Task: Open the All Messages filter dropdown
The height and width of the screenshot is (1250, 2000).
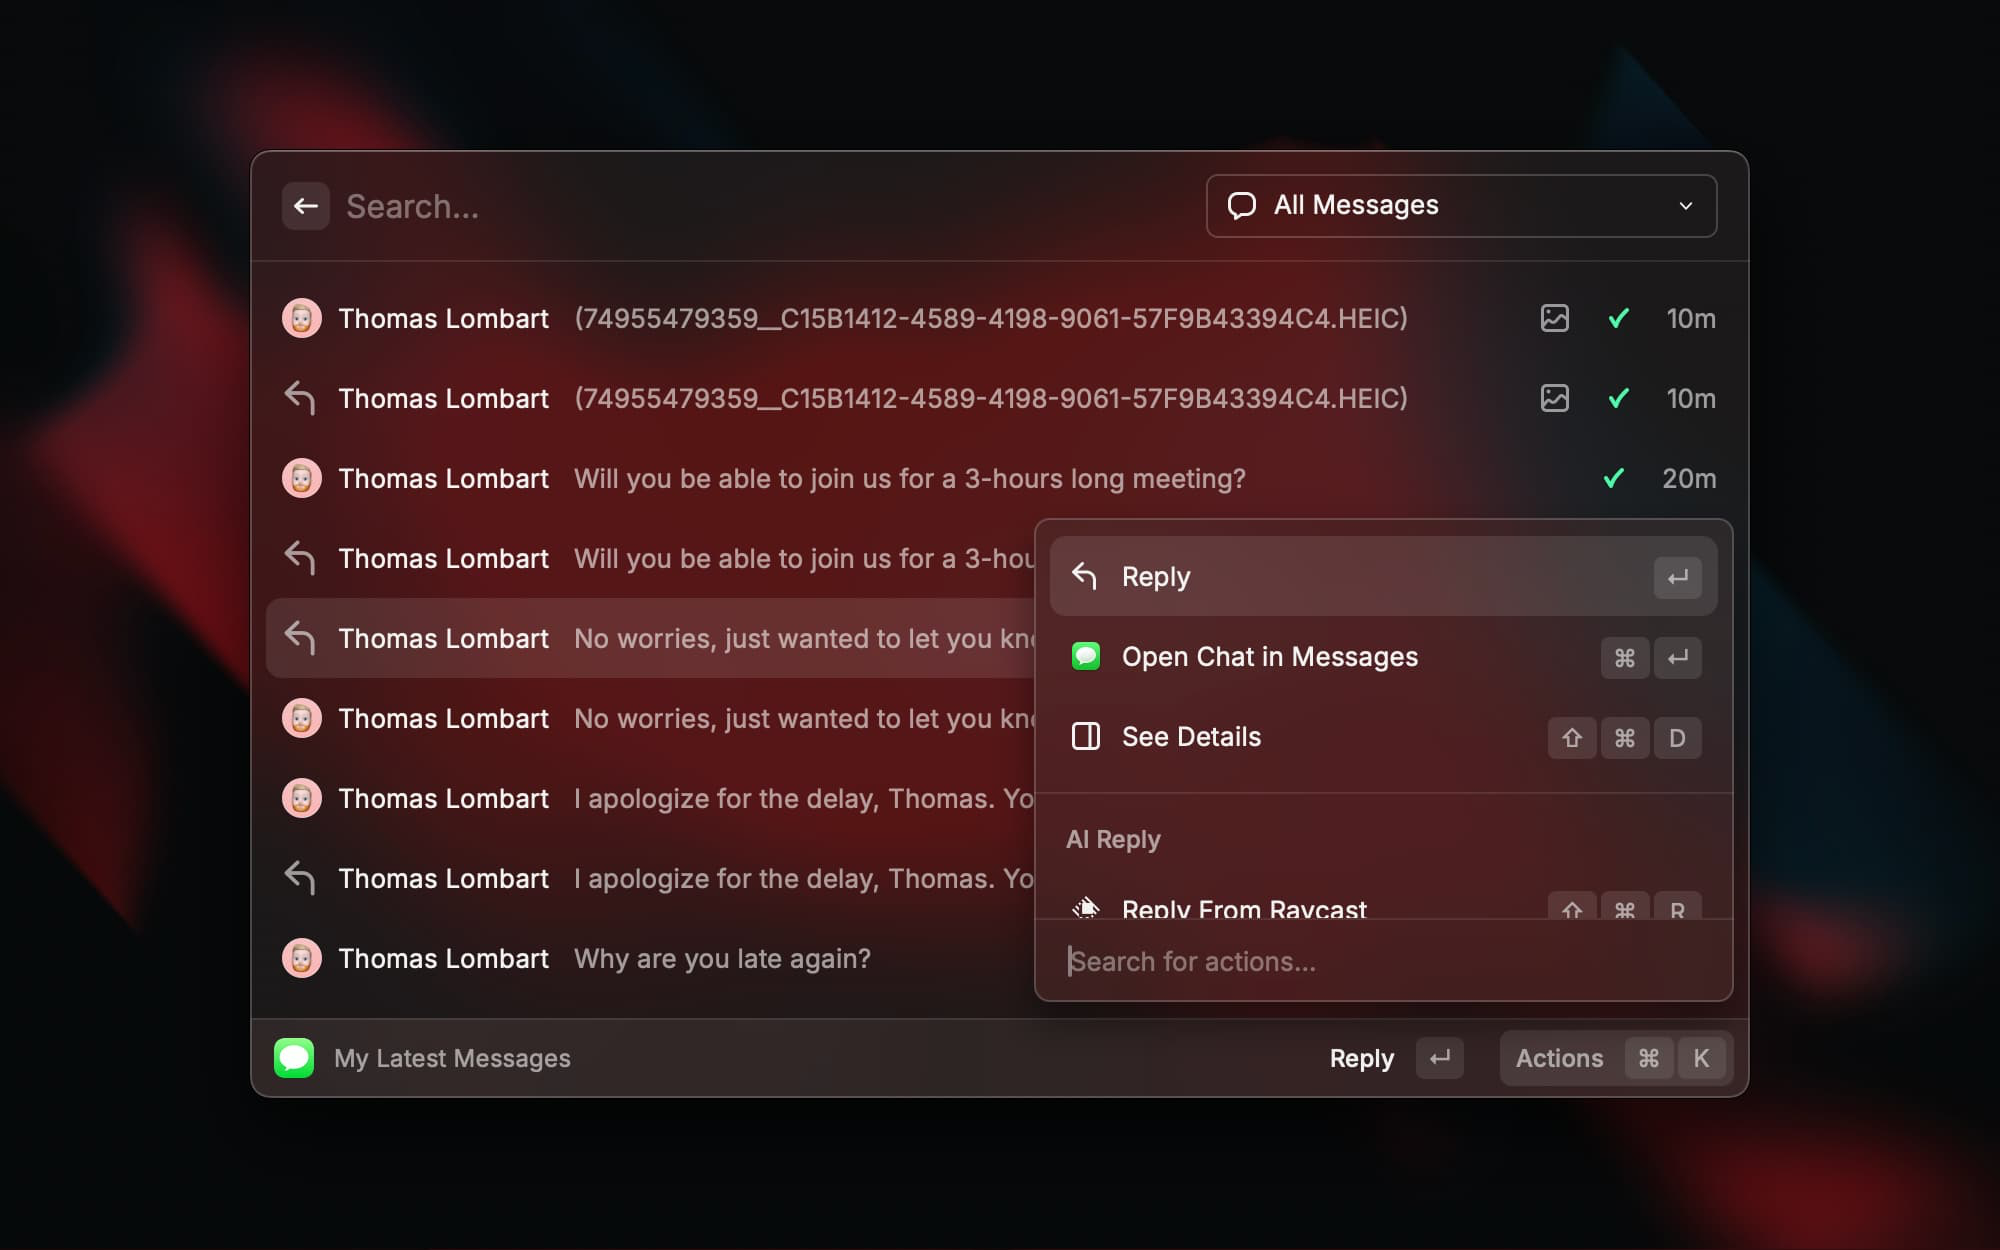Action: tap(1460, 206)
